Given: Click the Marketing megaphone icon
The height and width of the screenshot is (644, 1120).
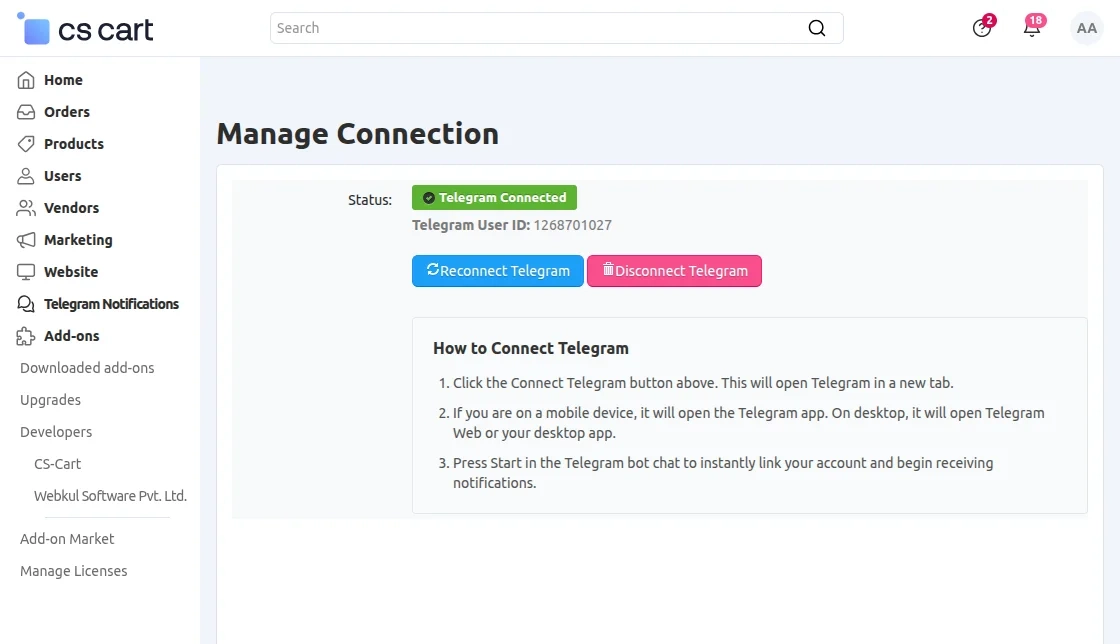Looking at the screenshot, I should click(x=26, y=240).
